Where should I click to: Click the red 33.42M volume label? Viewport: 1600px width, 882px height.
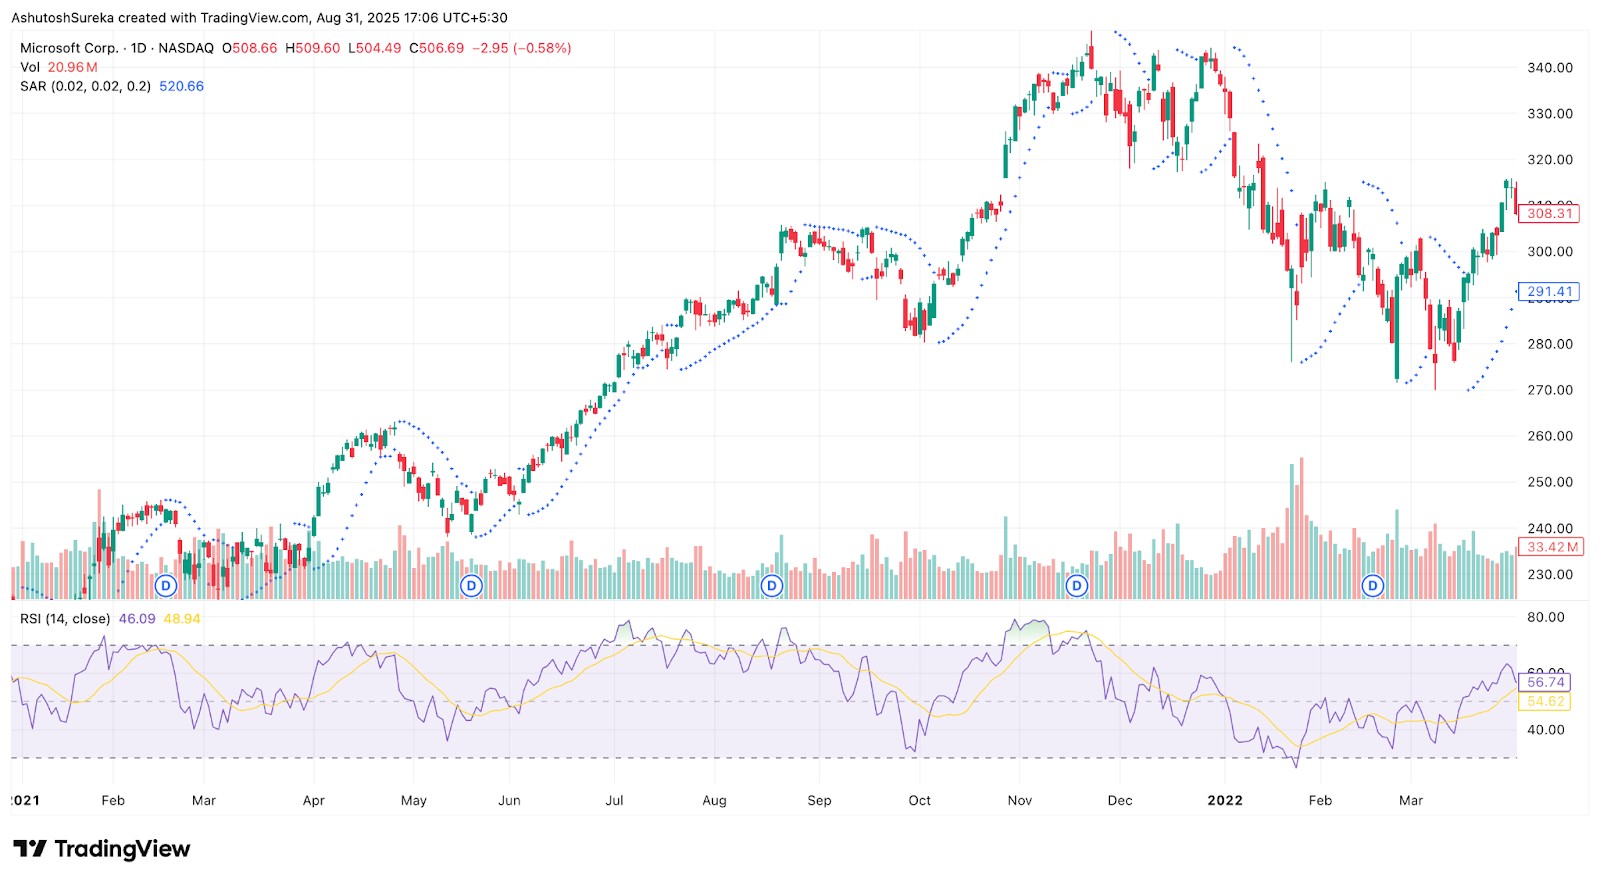pyautogui.click(x=1552, y=547)
